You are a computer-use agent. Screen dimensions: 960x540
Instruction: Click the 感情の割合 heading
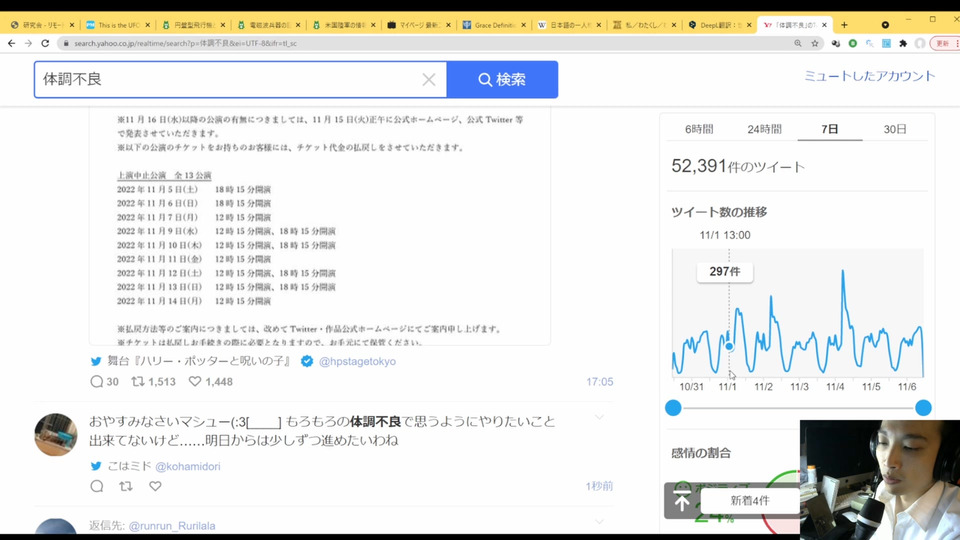(701, 453)
